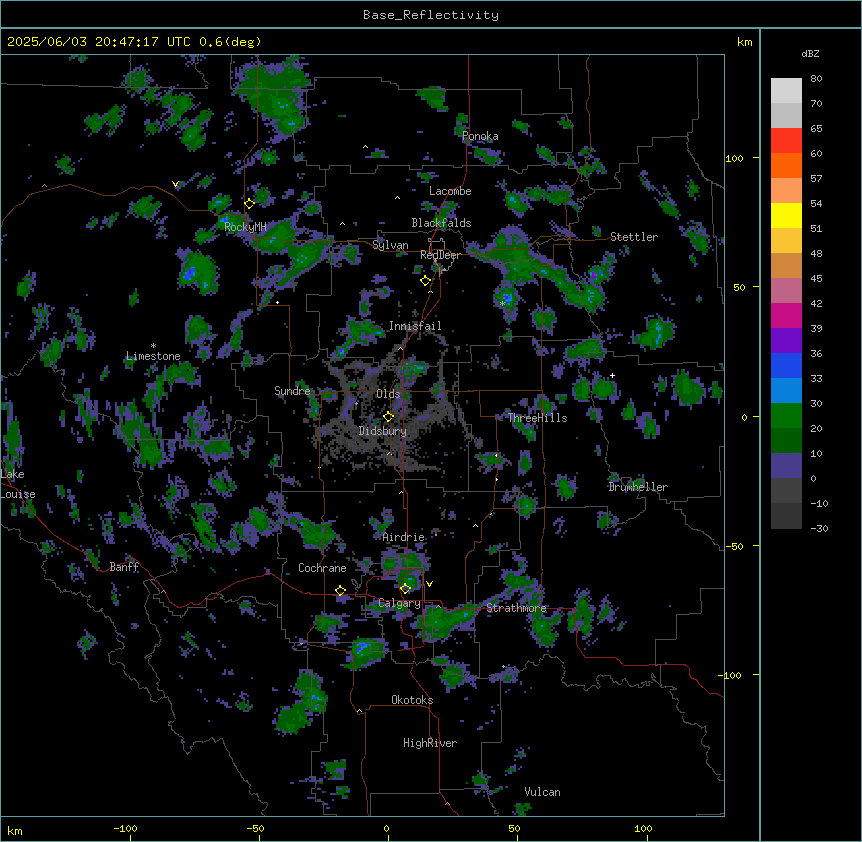The image size is (862, 842).
Task: Click the timestamp 2025/06/03 20:47:17 UTC
Action: 98,42
